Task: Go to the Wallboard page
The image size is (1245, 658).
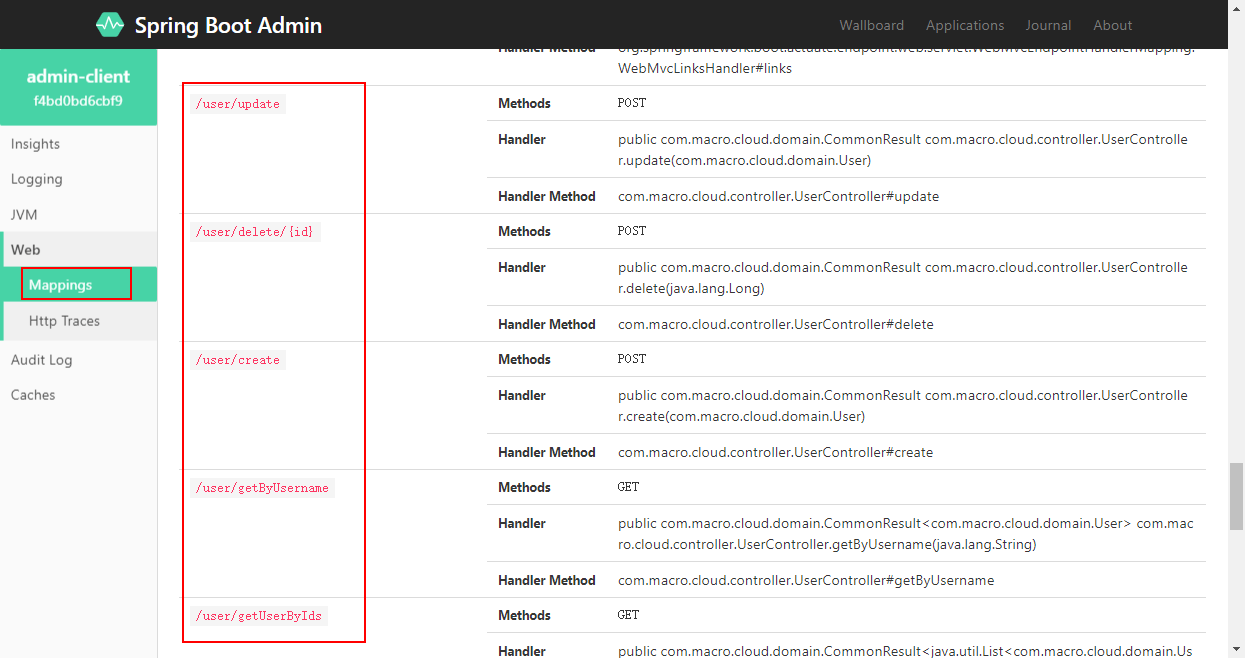Action: click(871, 25)
